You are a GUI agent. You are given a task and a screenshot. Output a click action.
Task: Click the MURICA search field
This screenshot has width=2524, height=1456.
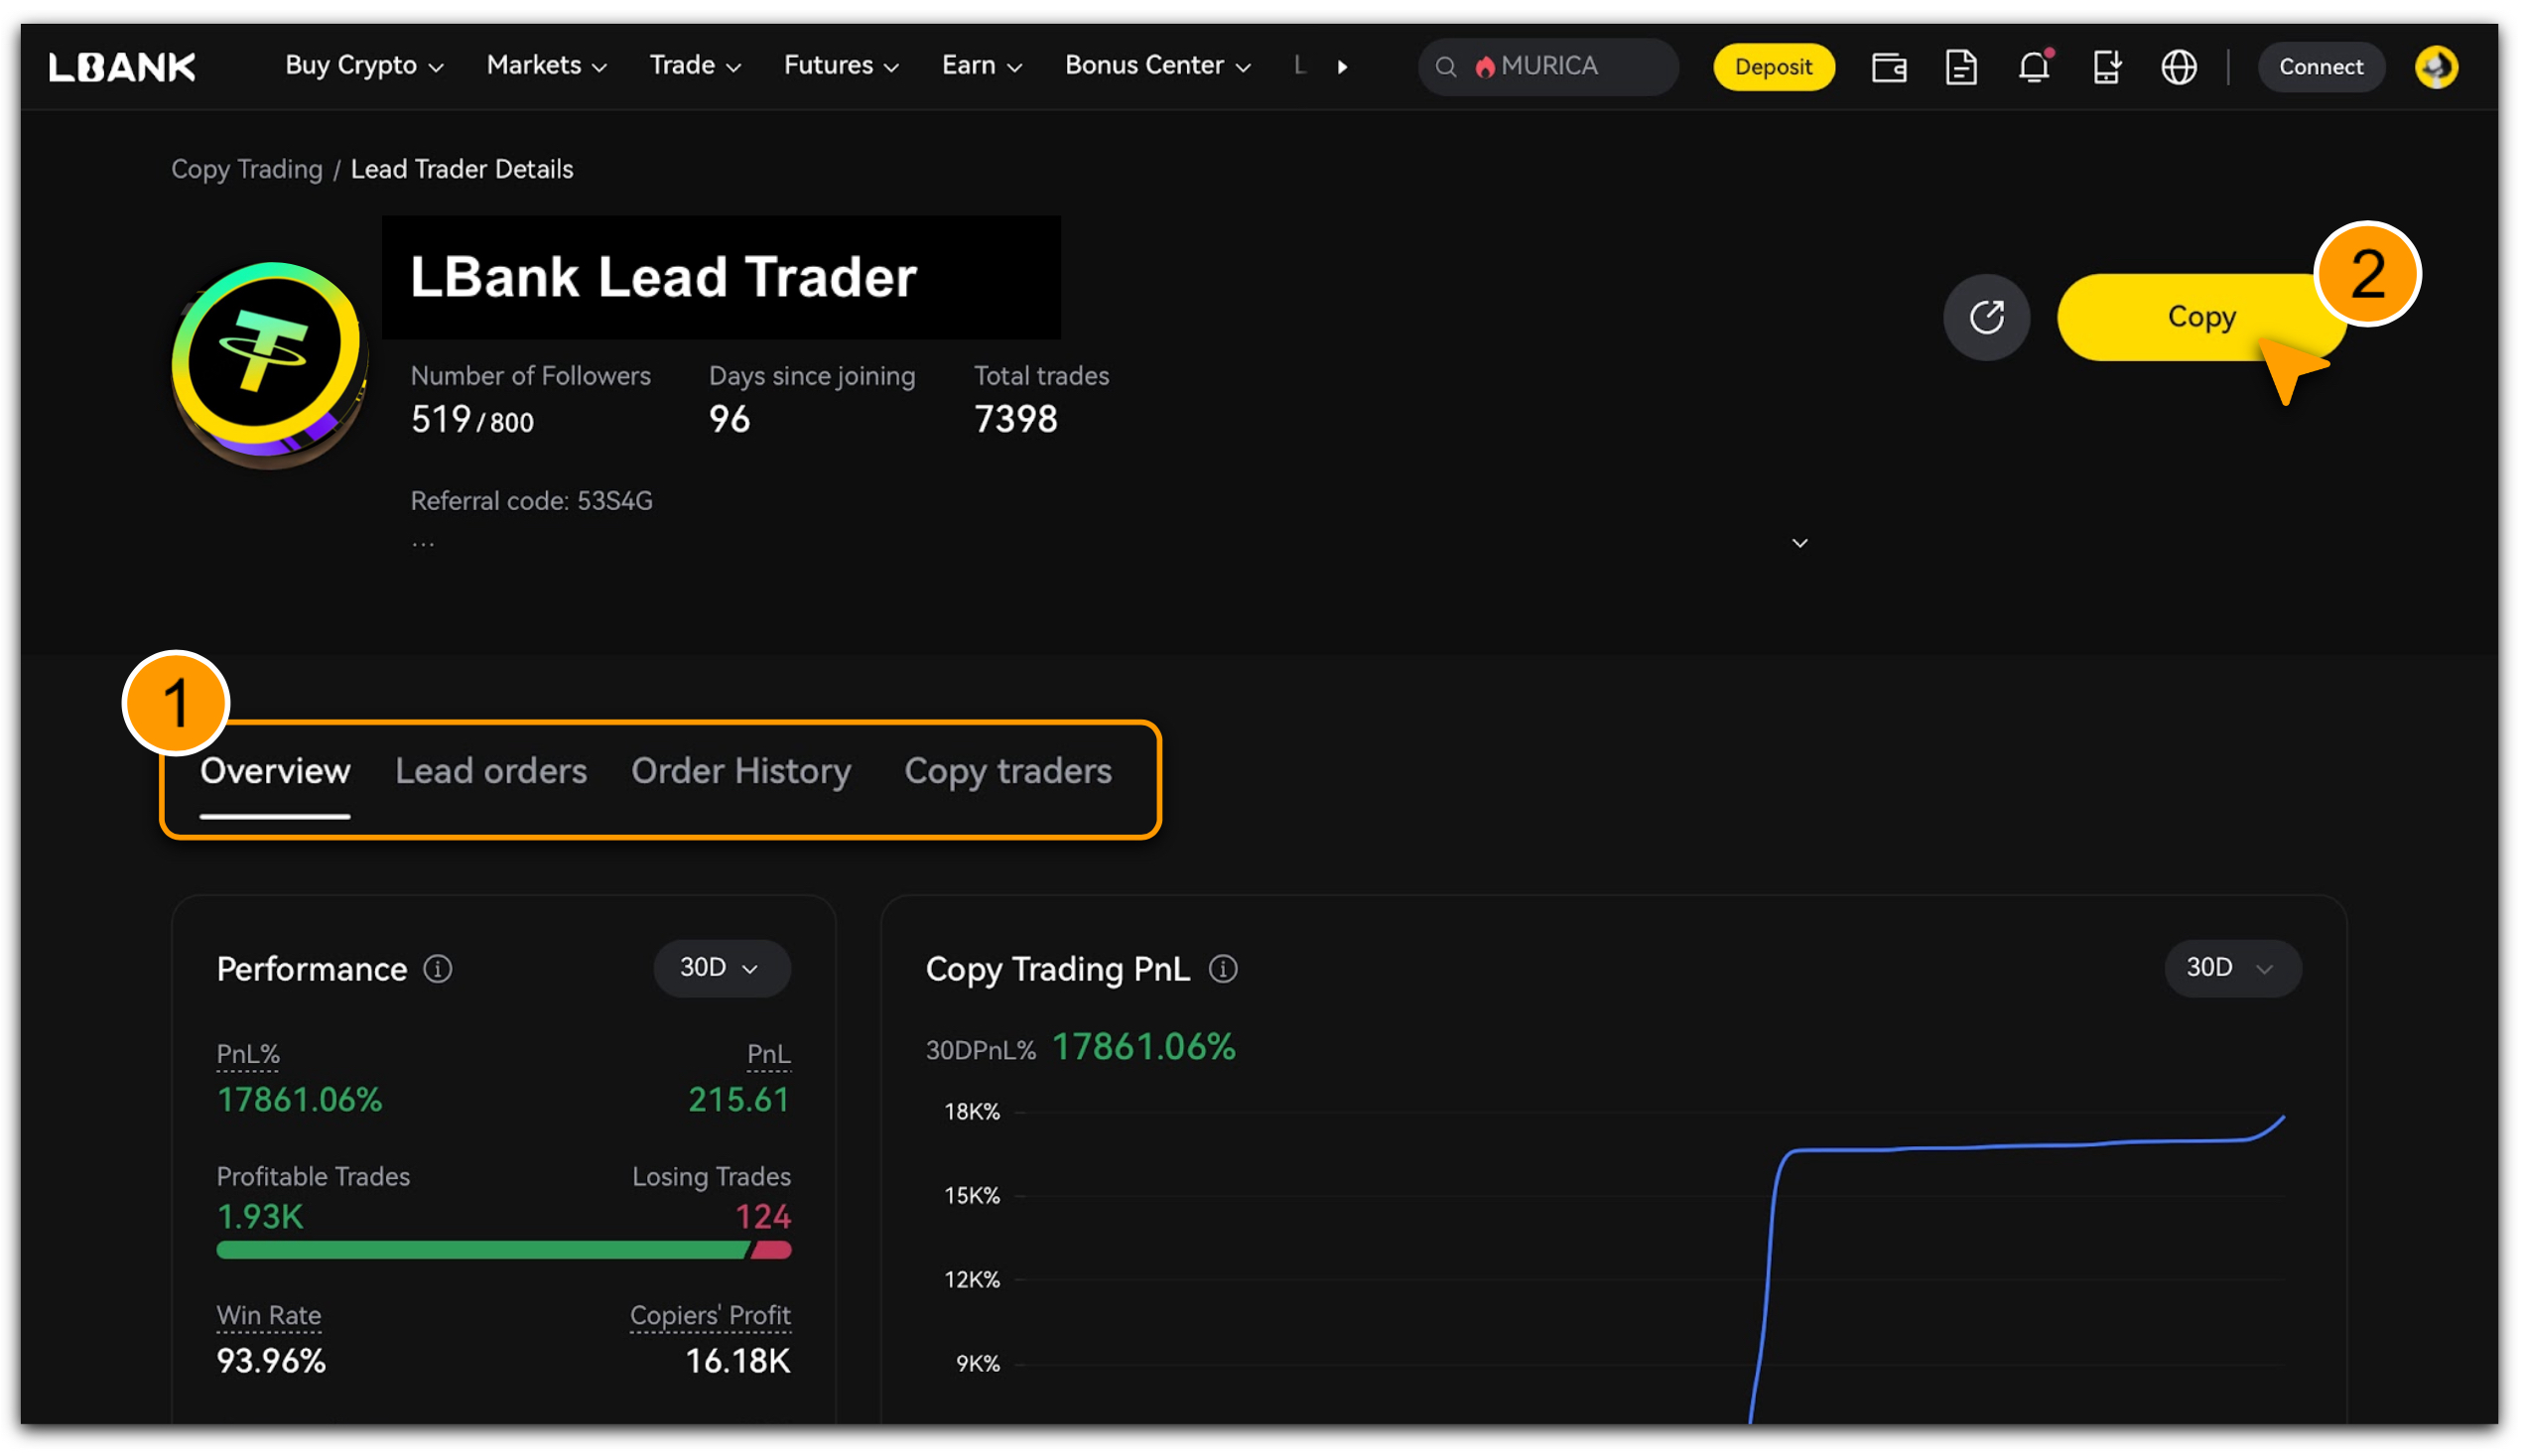[x=1560, y=67]
